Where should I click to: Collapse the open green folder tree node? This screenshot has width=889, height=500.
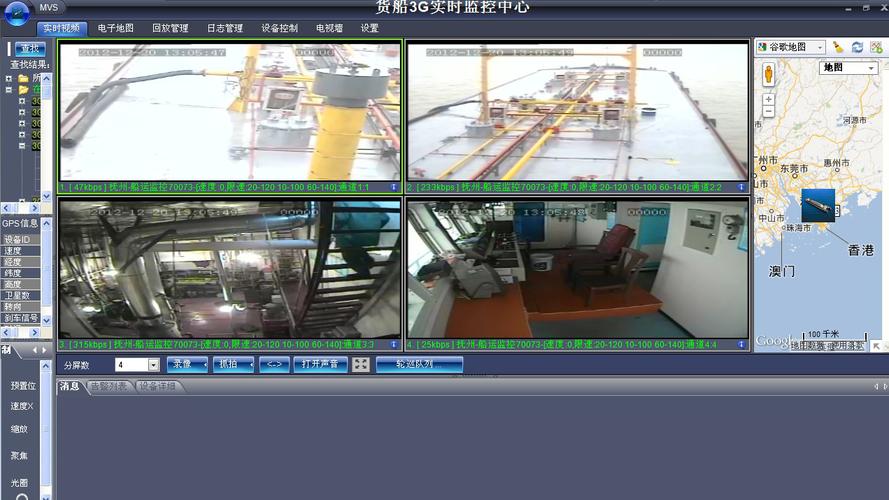[9, 90]
